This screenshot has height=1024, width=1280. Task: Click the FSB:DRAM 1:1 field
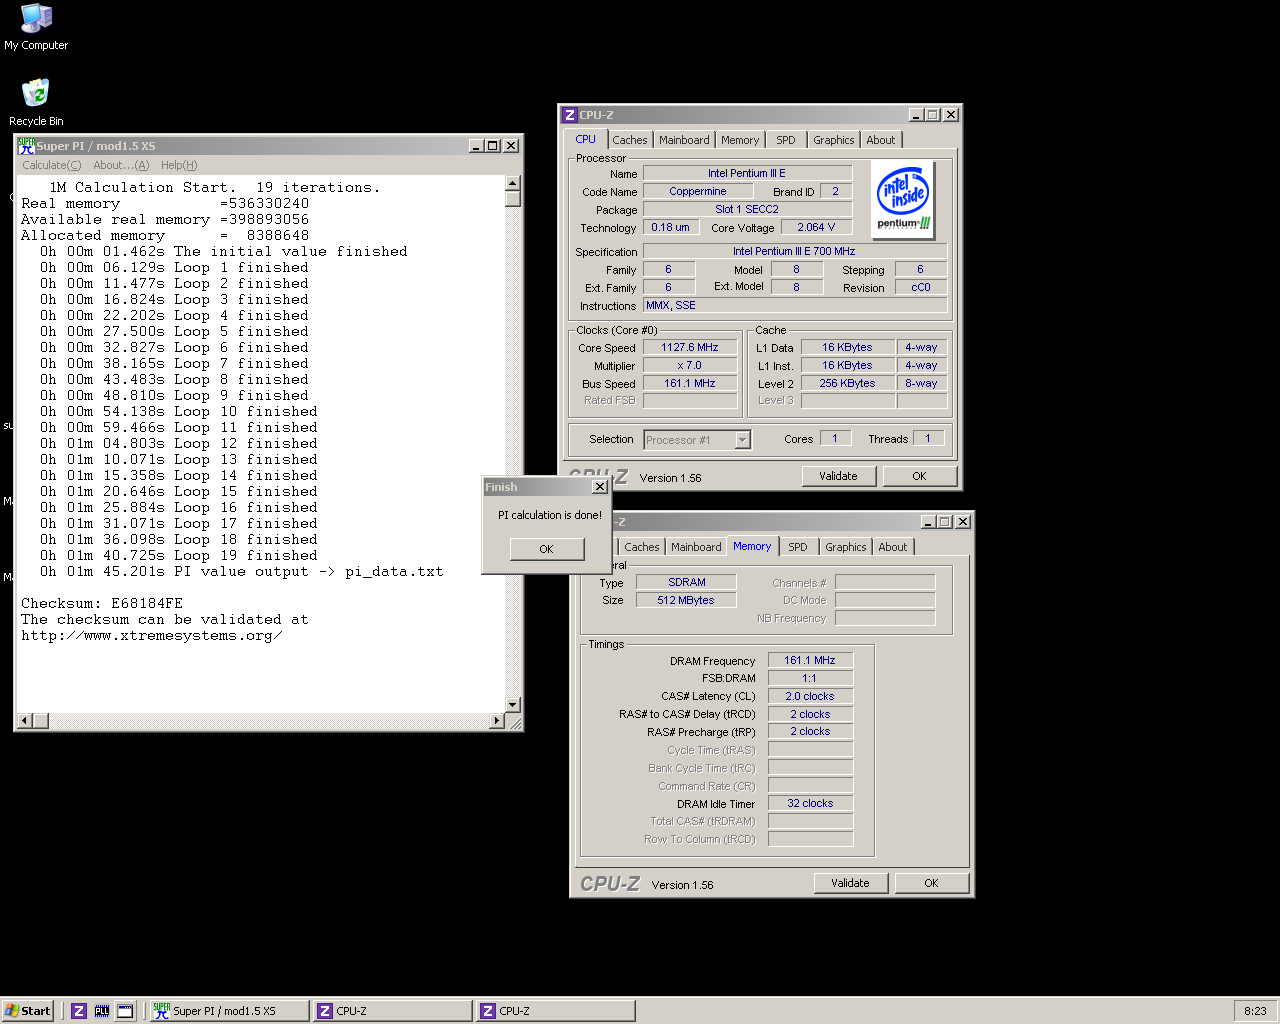[x=810, y=678]
